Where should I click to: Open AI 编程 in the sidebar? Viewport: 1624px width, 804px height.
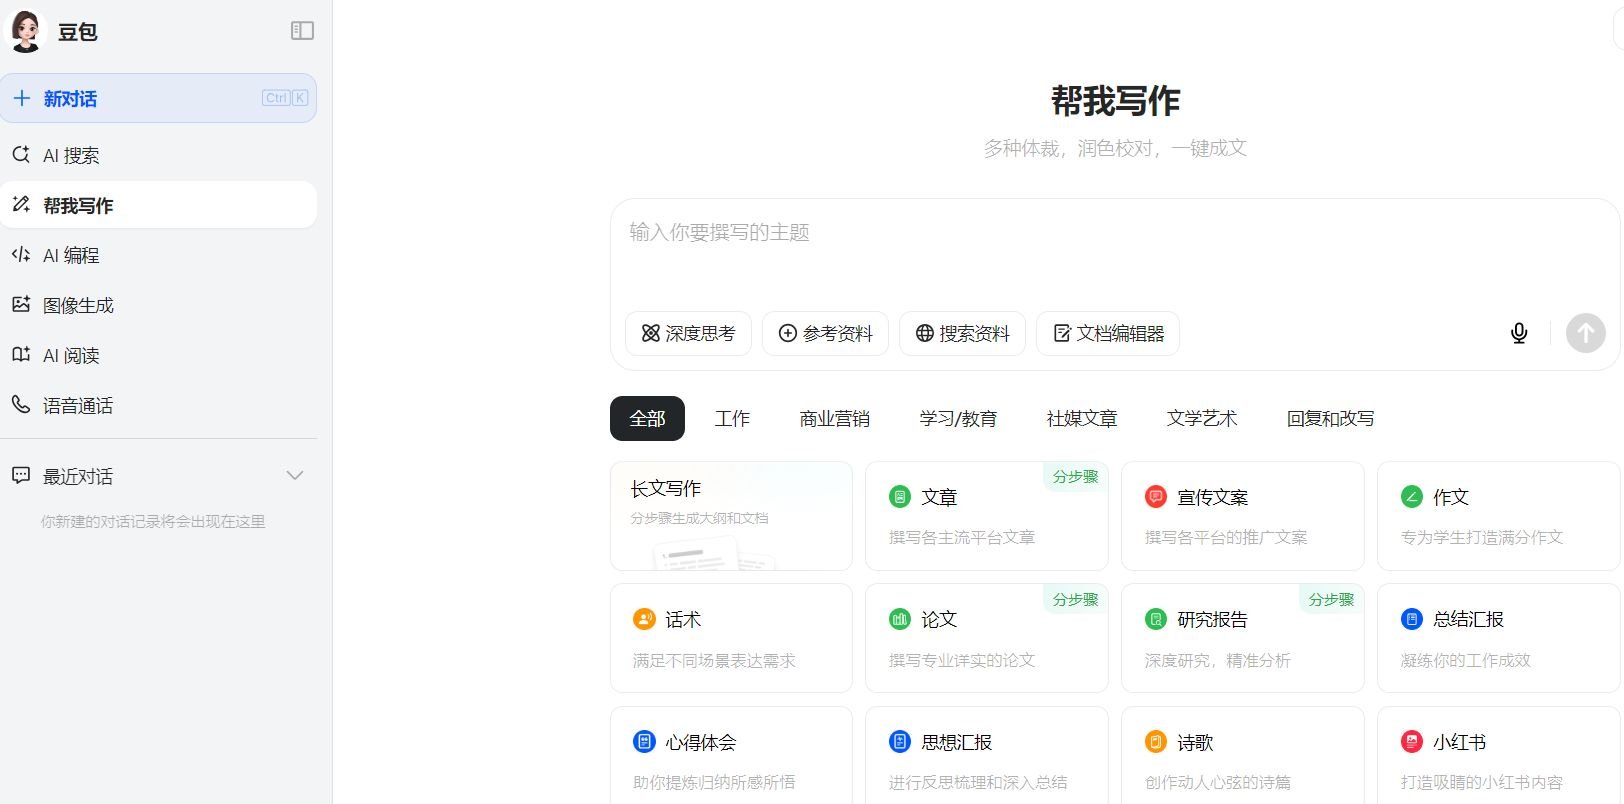70,255
